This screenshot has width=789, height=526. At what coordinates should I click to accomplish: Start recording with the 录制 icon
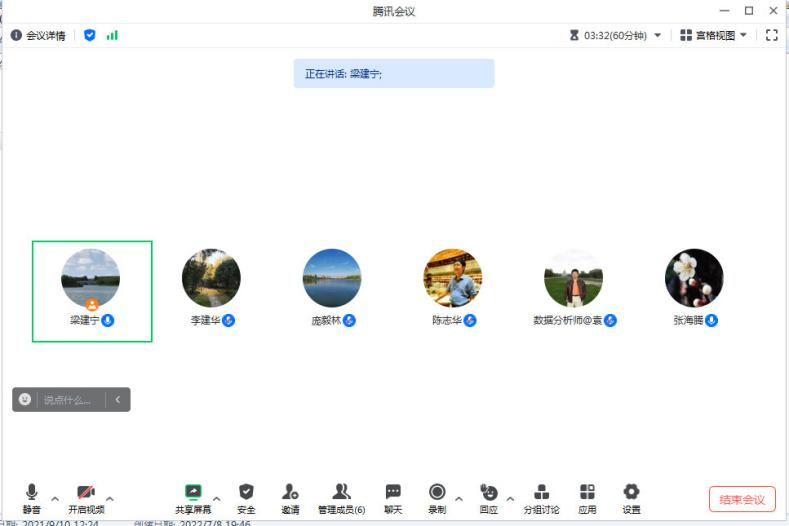(x=437, y=492)
